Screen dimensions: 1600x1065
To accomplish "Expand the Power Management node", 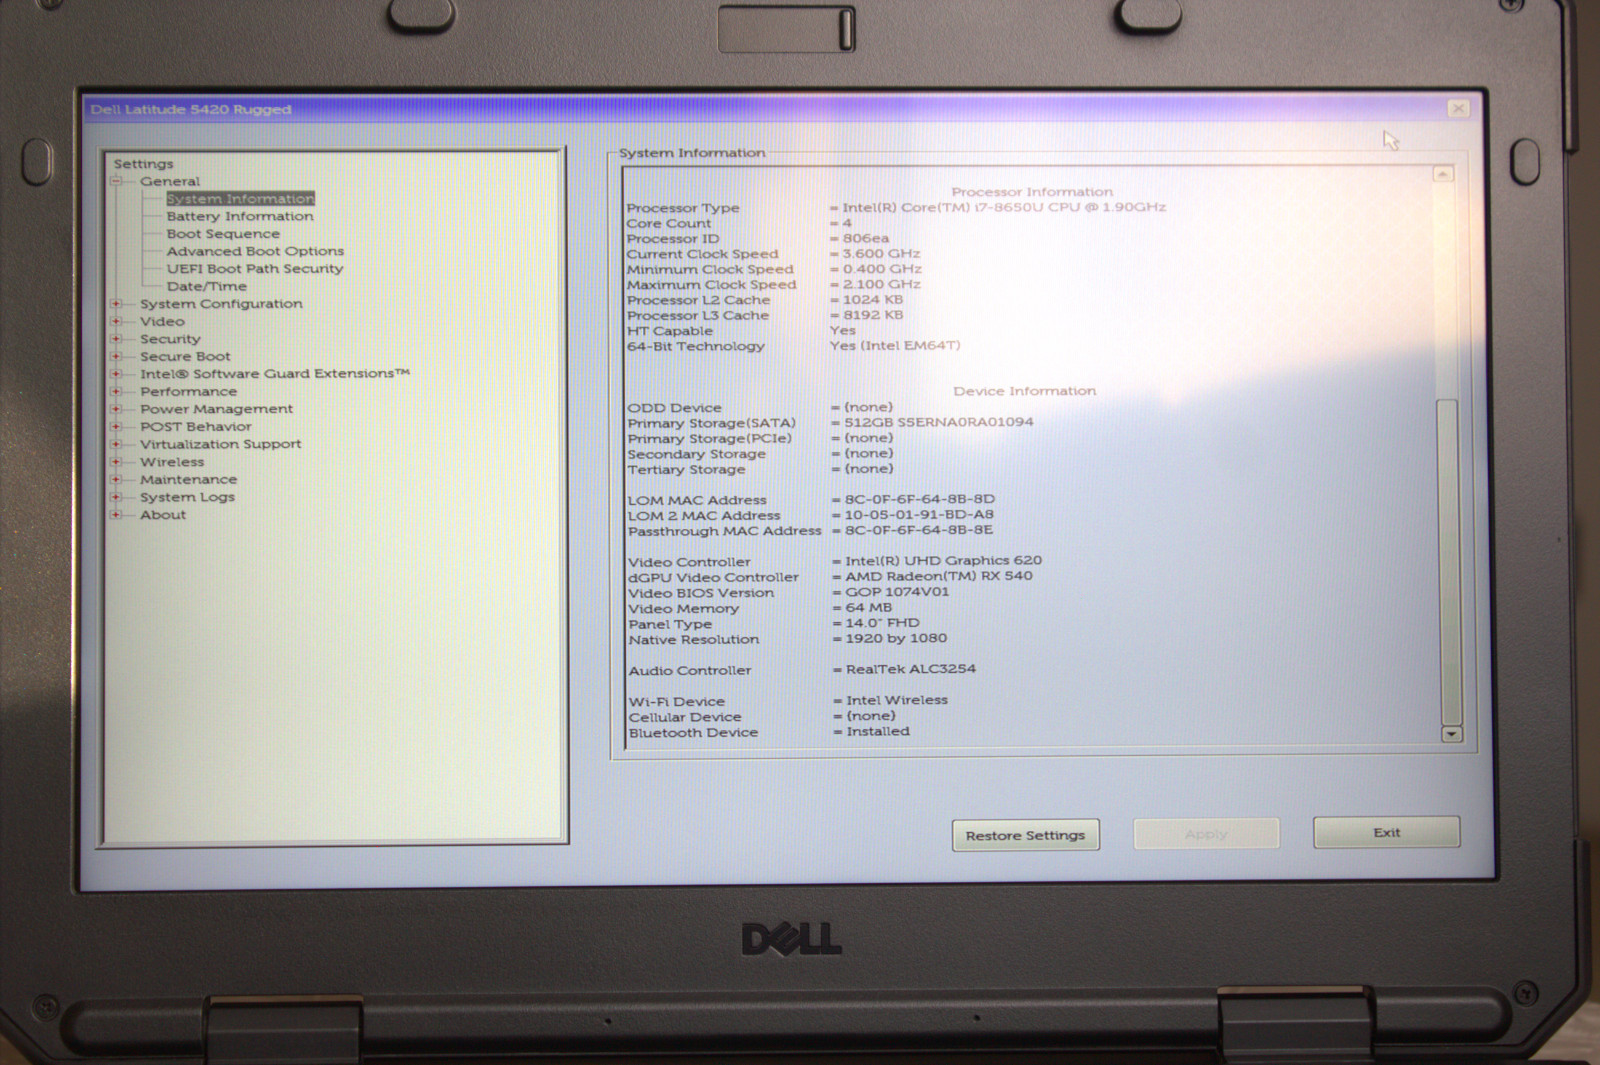I will [116, 409].
